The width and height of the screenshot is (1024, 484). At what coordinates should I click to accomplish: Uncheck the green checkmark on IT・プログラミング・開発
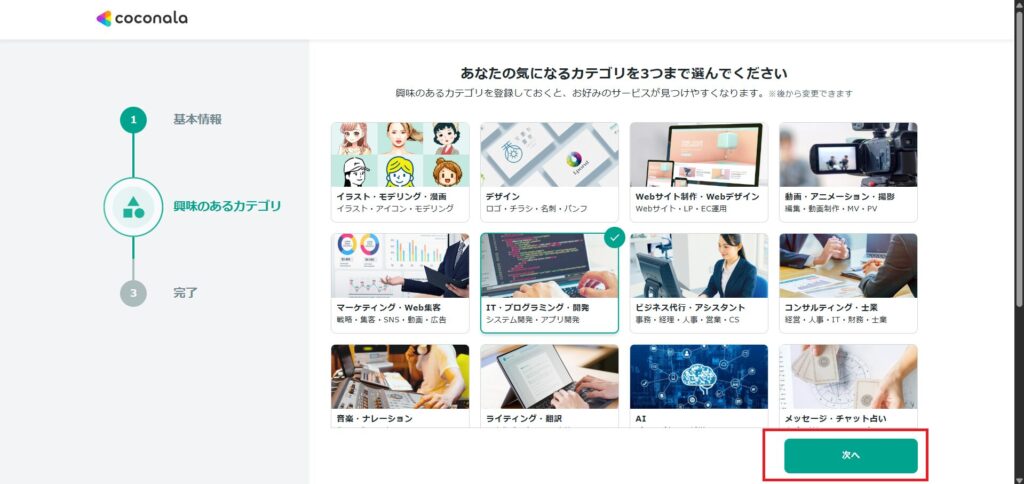pos(615,237)
